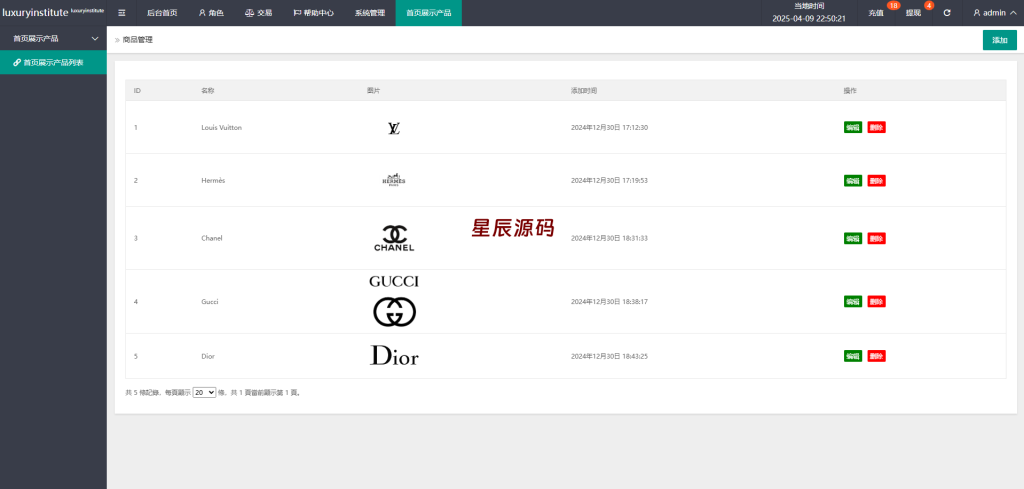Toggle the sidebar with the hamburger icon
The width and height of the screenshot is (1024, 489).
[121, 12]
